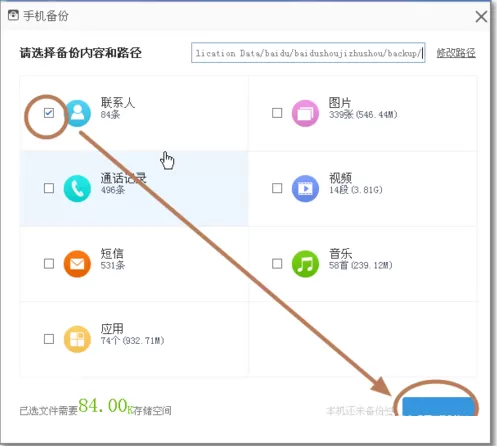Screen dimensions: 497x446
Task: Click the 修改路径 change path link
Action: [x=456, y=53]
